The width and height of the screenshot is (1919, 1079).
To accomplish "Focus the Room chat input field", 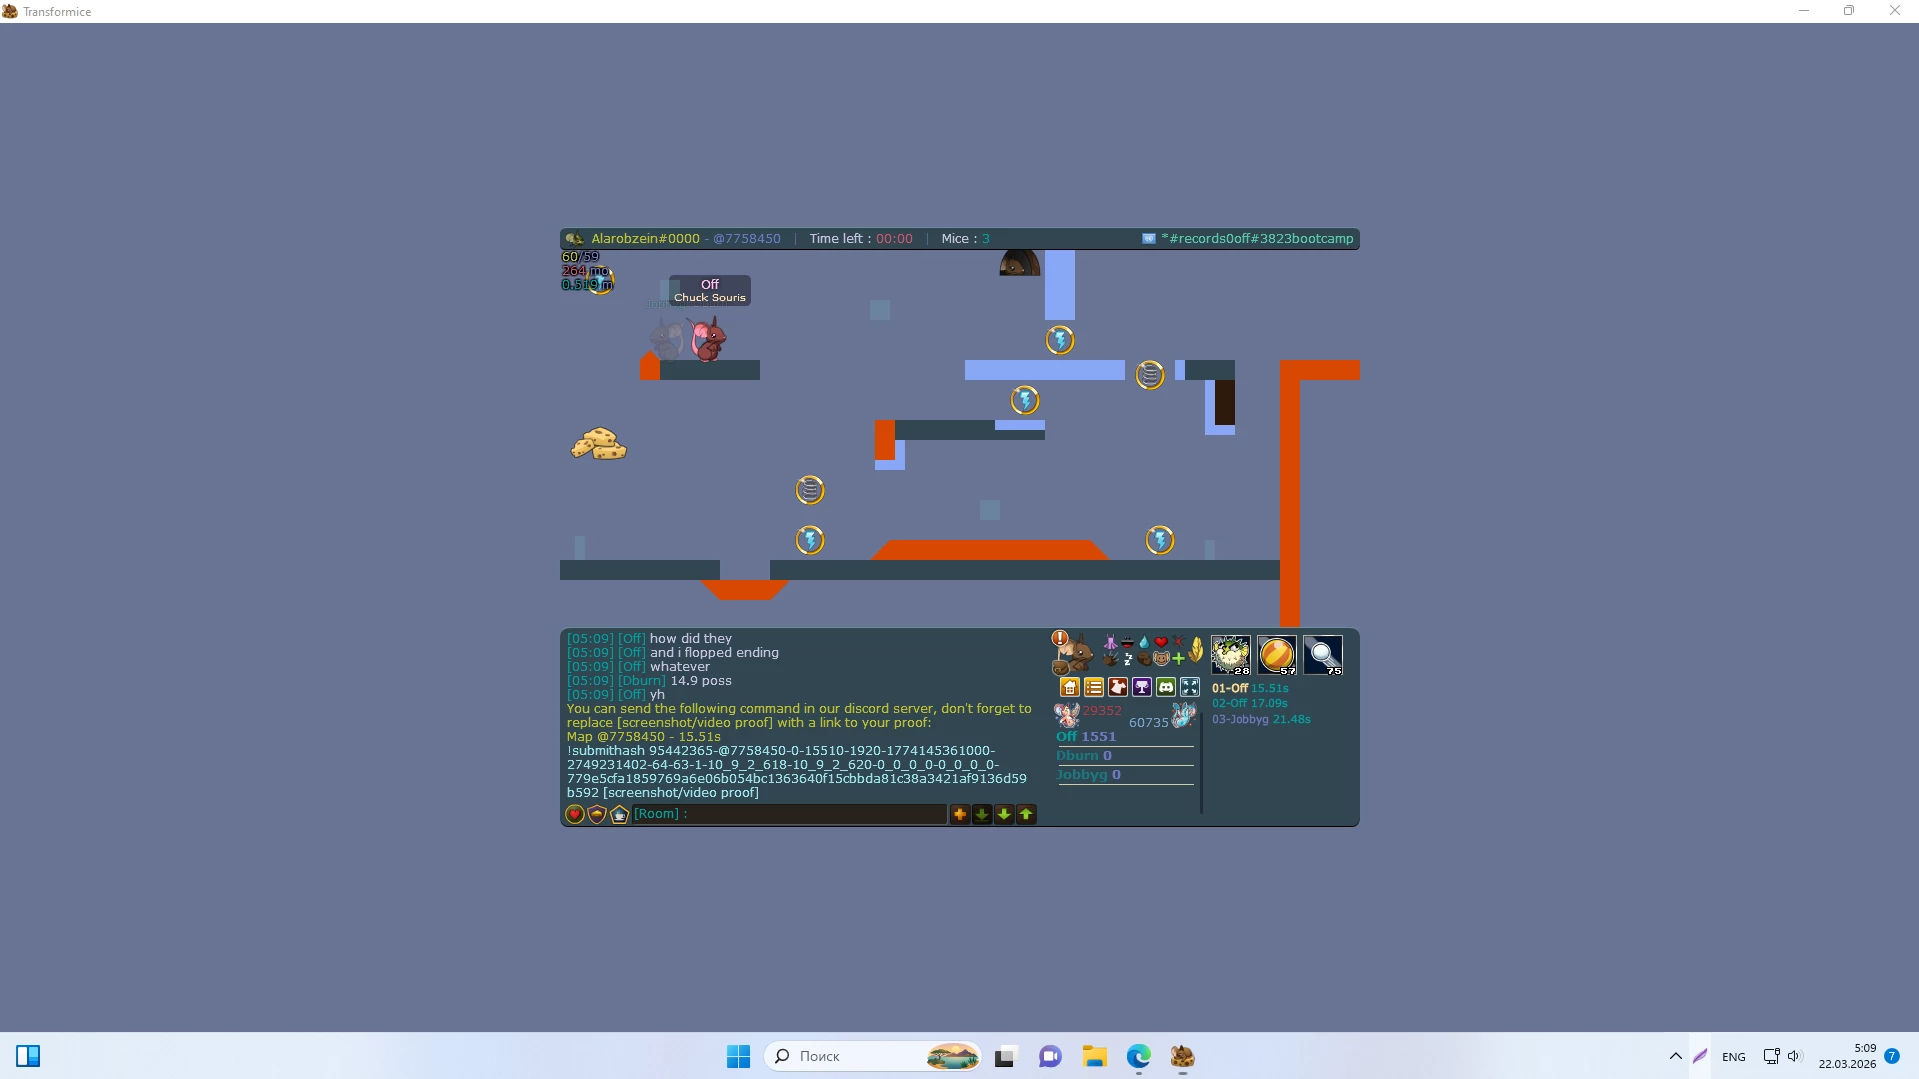I will pos(790,814).
